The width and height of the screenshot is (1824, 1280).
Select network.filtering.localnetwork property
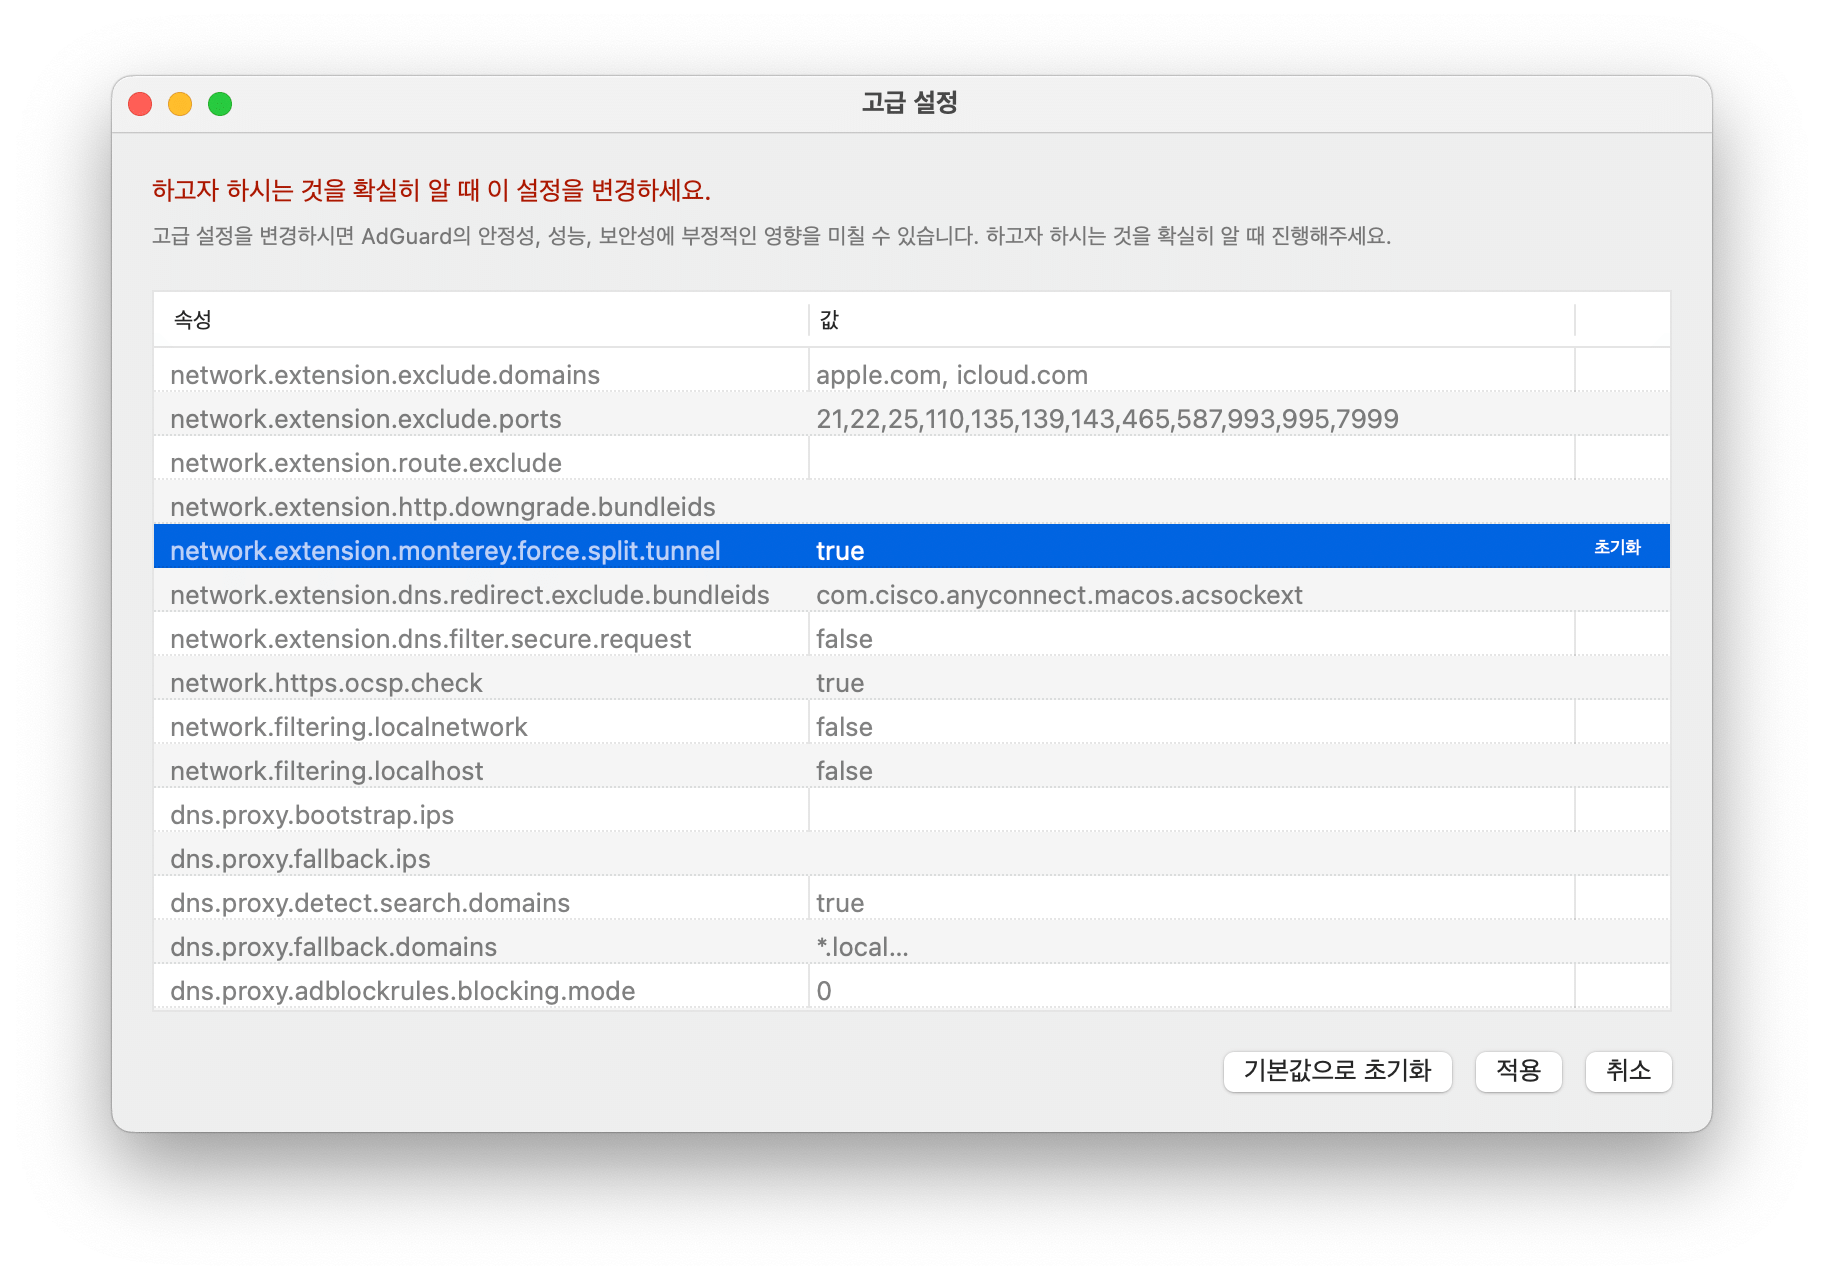point(349,727)
